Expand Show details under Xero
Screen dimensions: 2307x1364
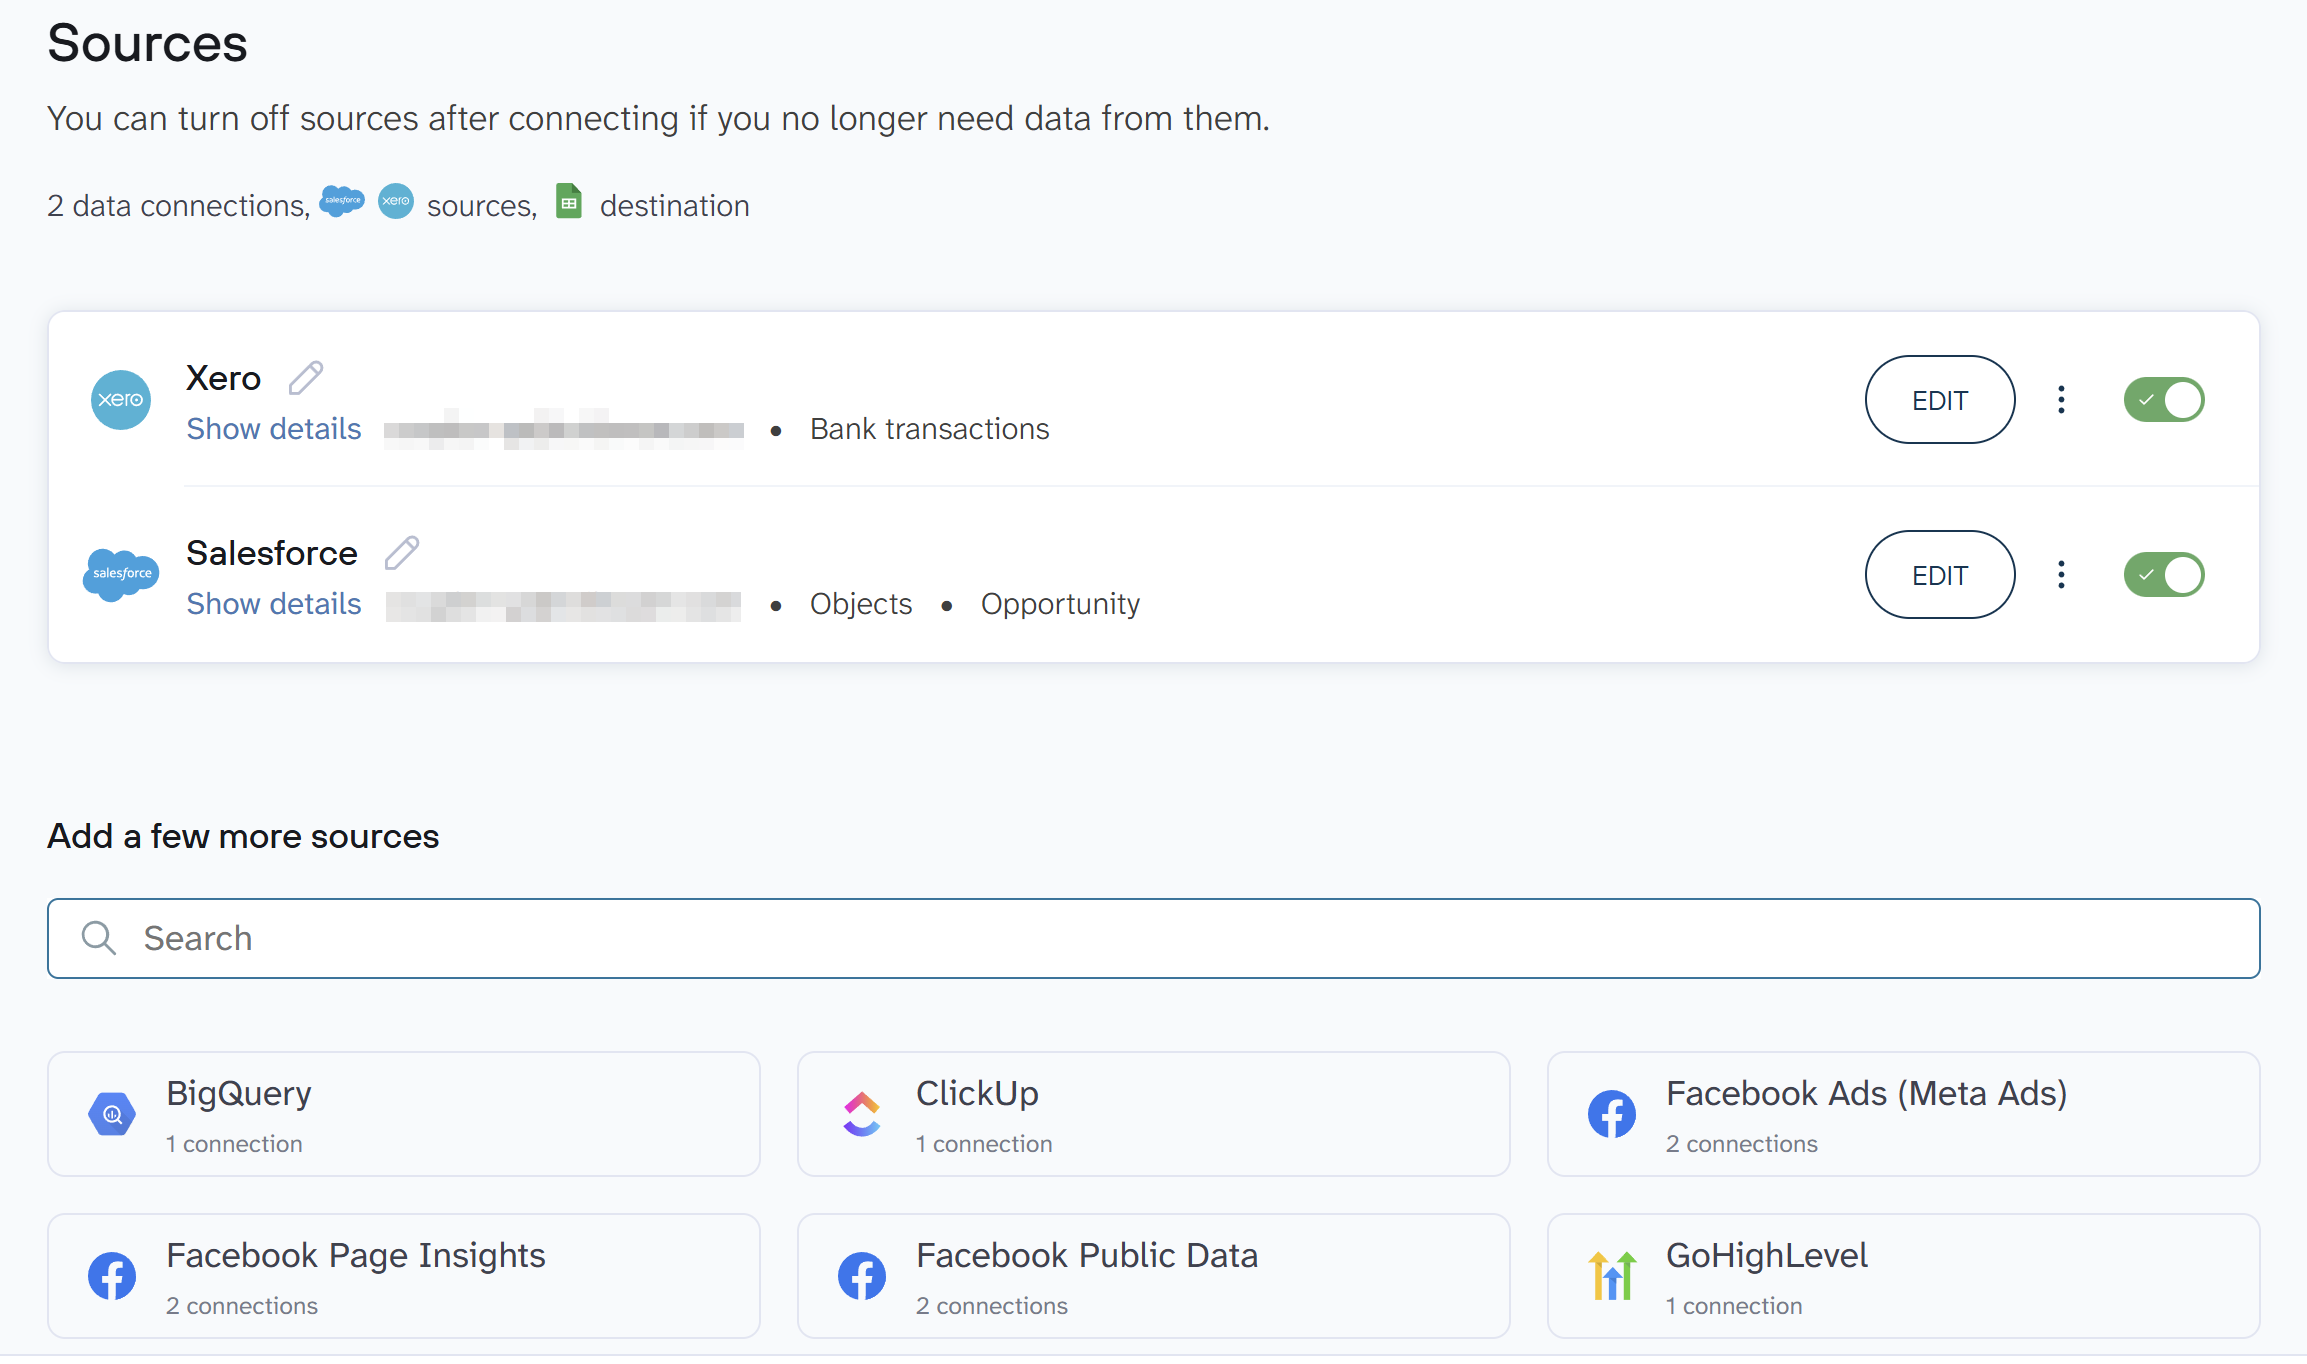click(274, 429)
